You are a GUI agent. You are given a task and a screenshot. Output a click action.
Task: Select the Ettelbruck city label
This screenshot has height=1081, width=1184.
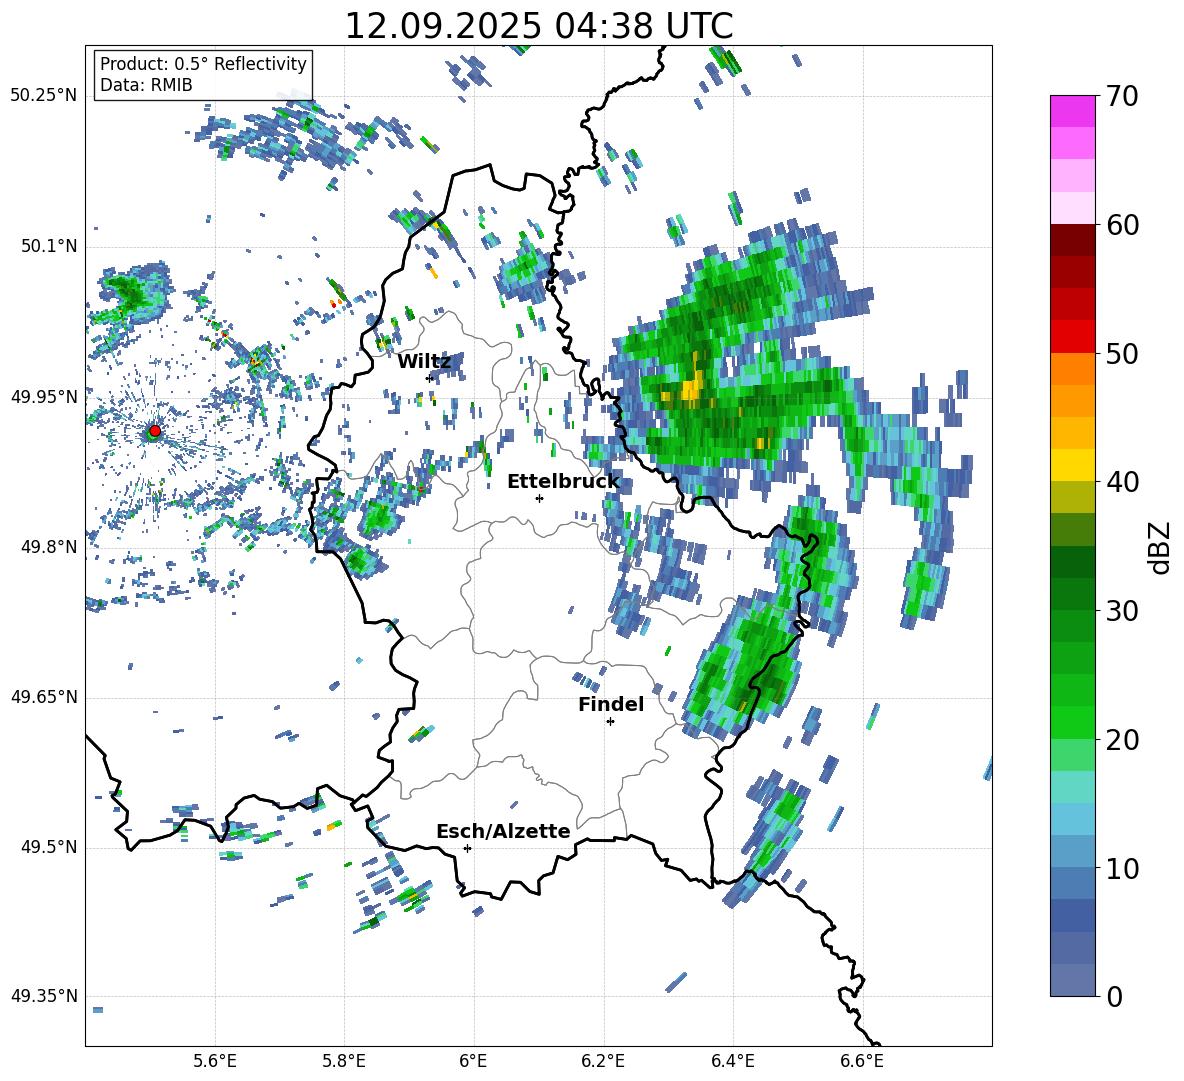(563, 482)
